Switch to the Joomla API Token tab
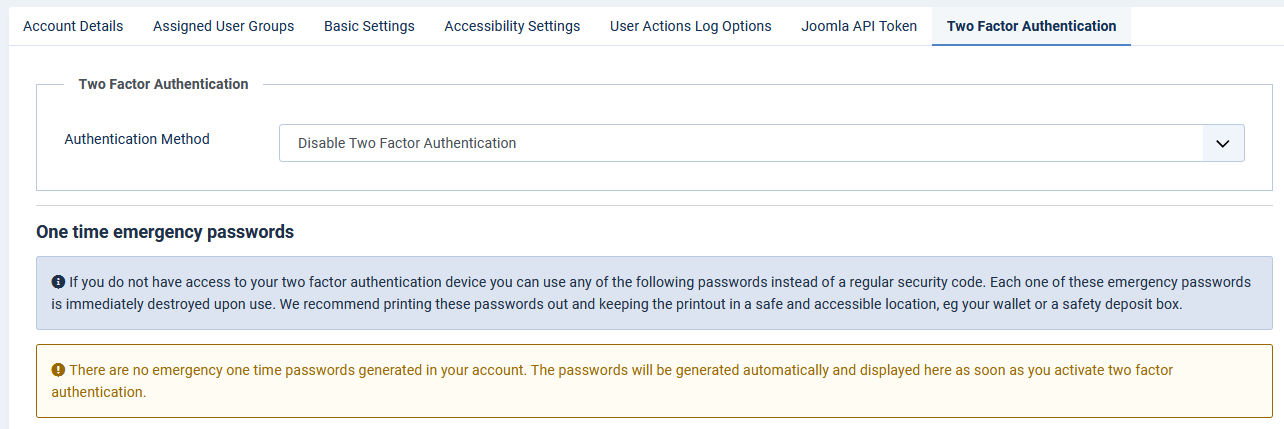This screenshot has height=429, width=1284. coord(859,26)
